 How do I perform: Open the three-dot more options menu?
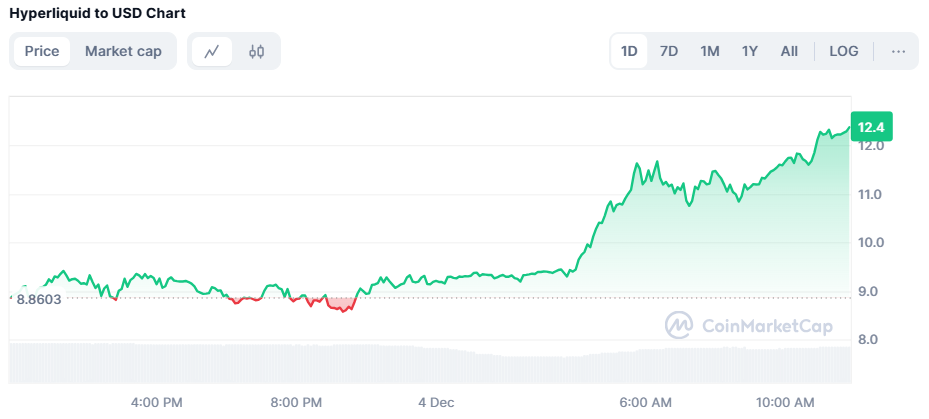898,52
